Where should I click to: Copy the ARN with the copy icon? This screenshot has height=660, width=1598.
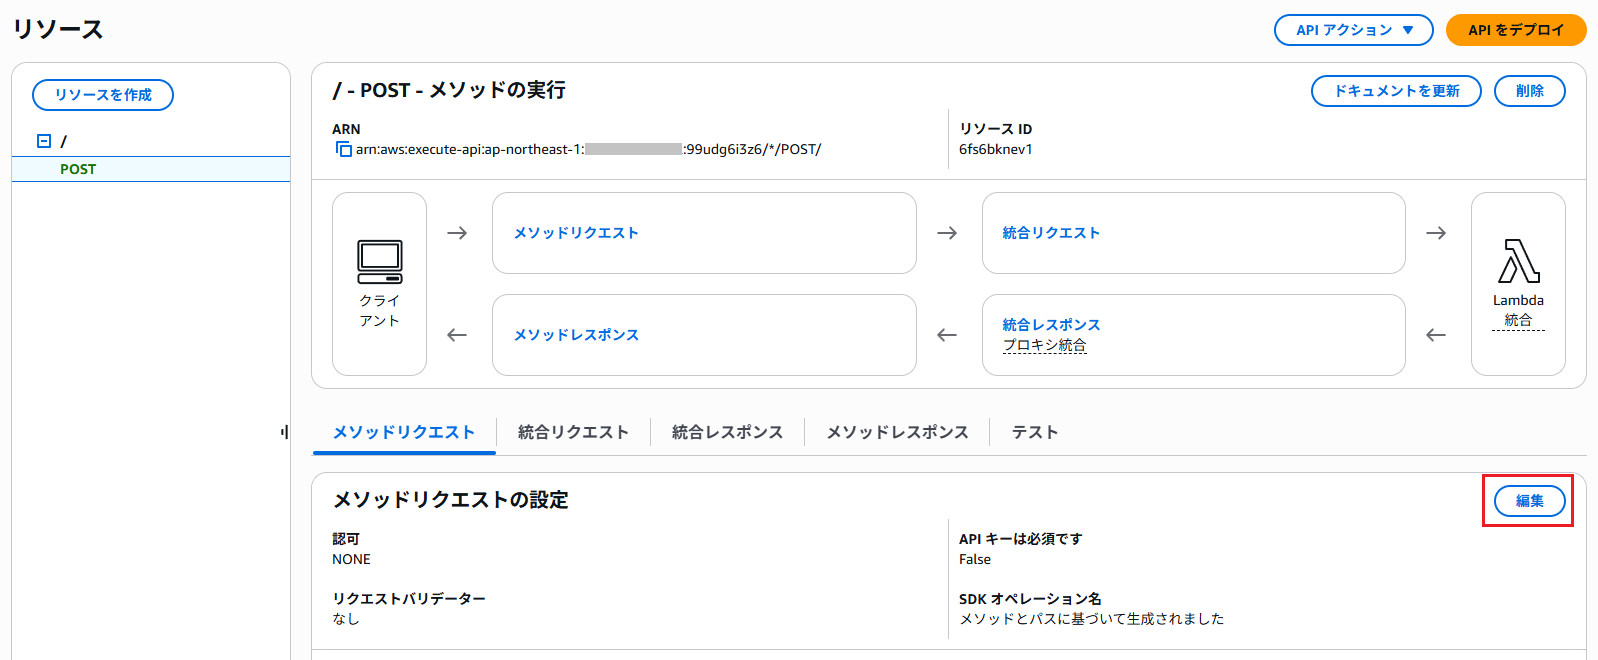pos(344,149)
